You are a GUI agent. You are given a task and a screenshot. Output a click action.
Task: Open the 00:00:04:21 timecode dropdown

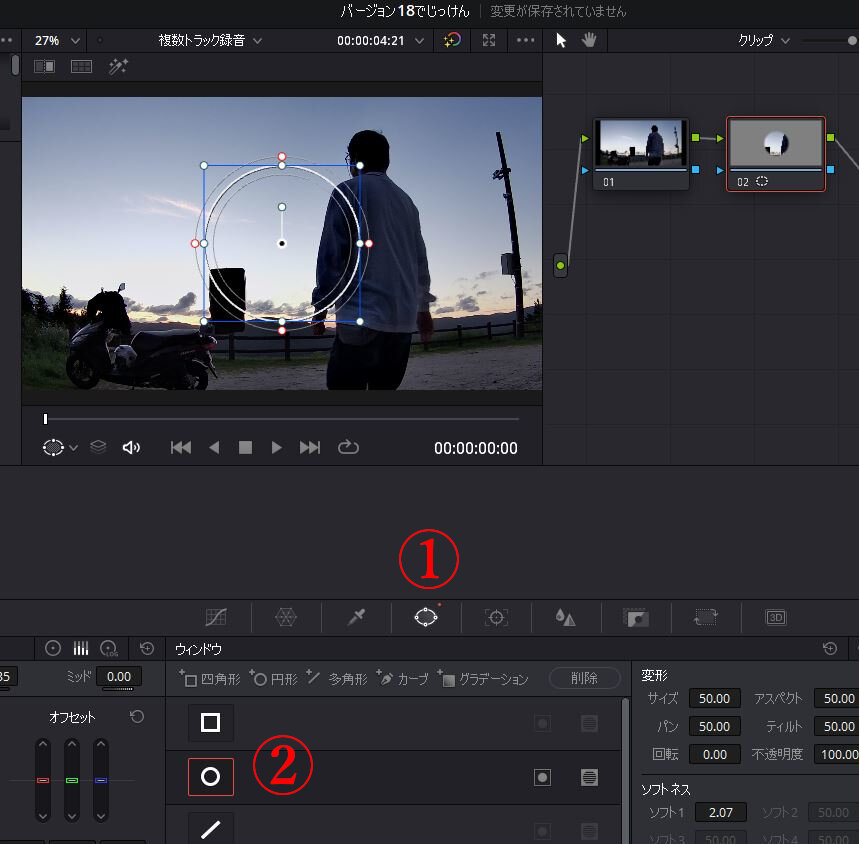pos(380,41)
